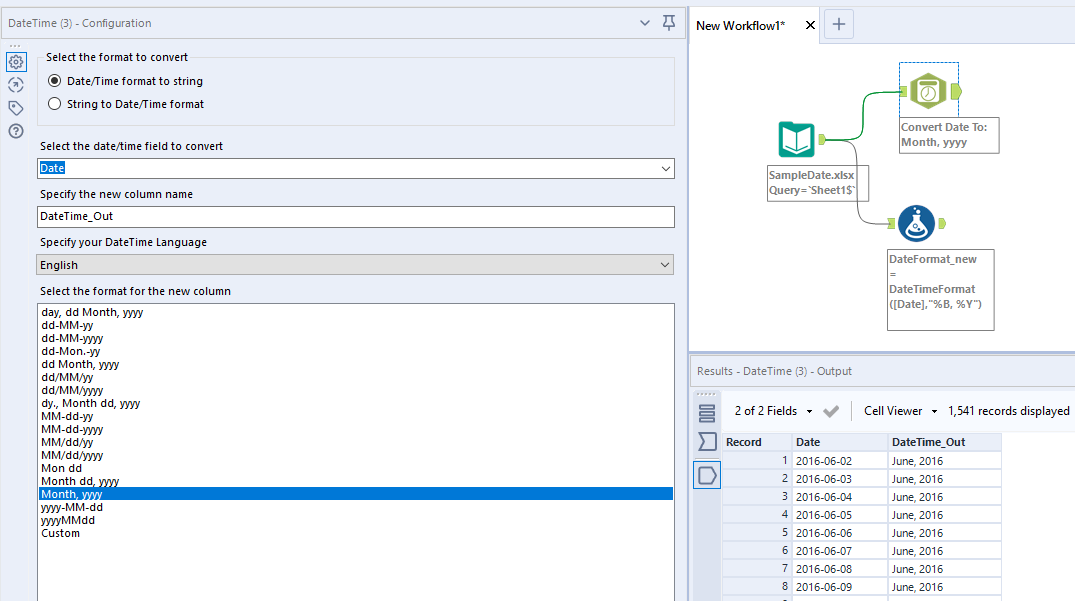Image resolution: width=1075 pixels, height=601 pixels.
Task: Open the Annotation tag icon in the sidebar
Action: pos(15,108)
